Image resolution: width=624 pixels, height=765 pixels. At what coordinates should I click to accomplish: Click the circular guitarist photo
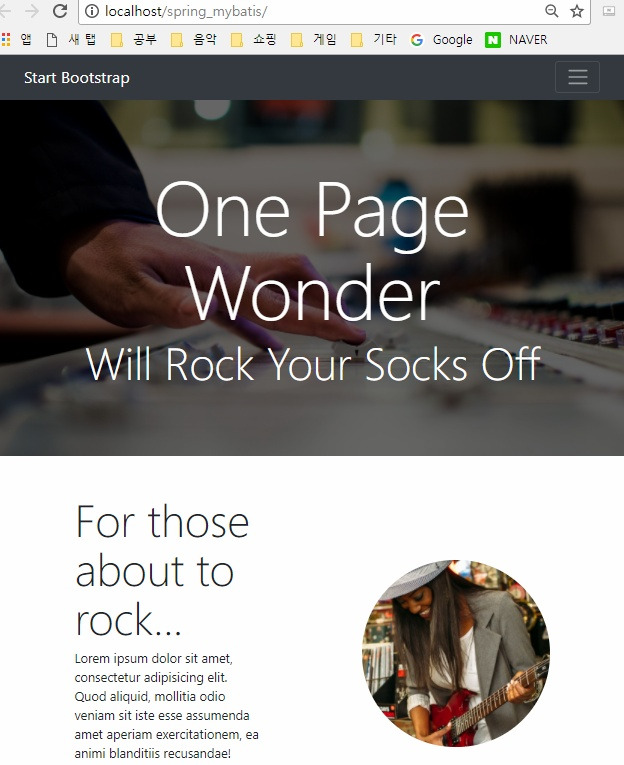pos(456,653)
